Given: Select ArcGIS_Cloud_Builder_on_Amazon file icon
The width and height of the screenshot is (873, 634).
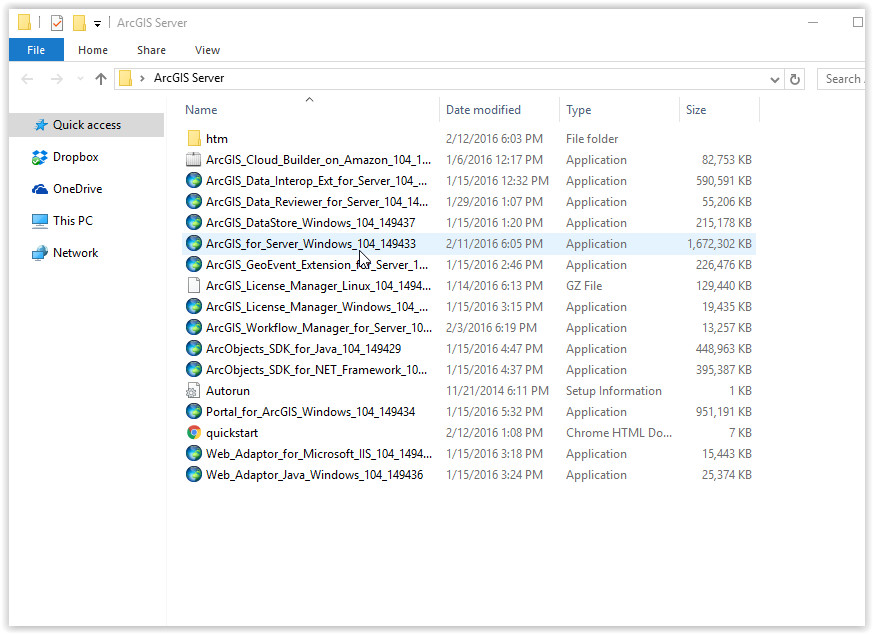Looking at the screenshot, I should 193,160.
